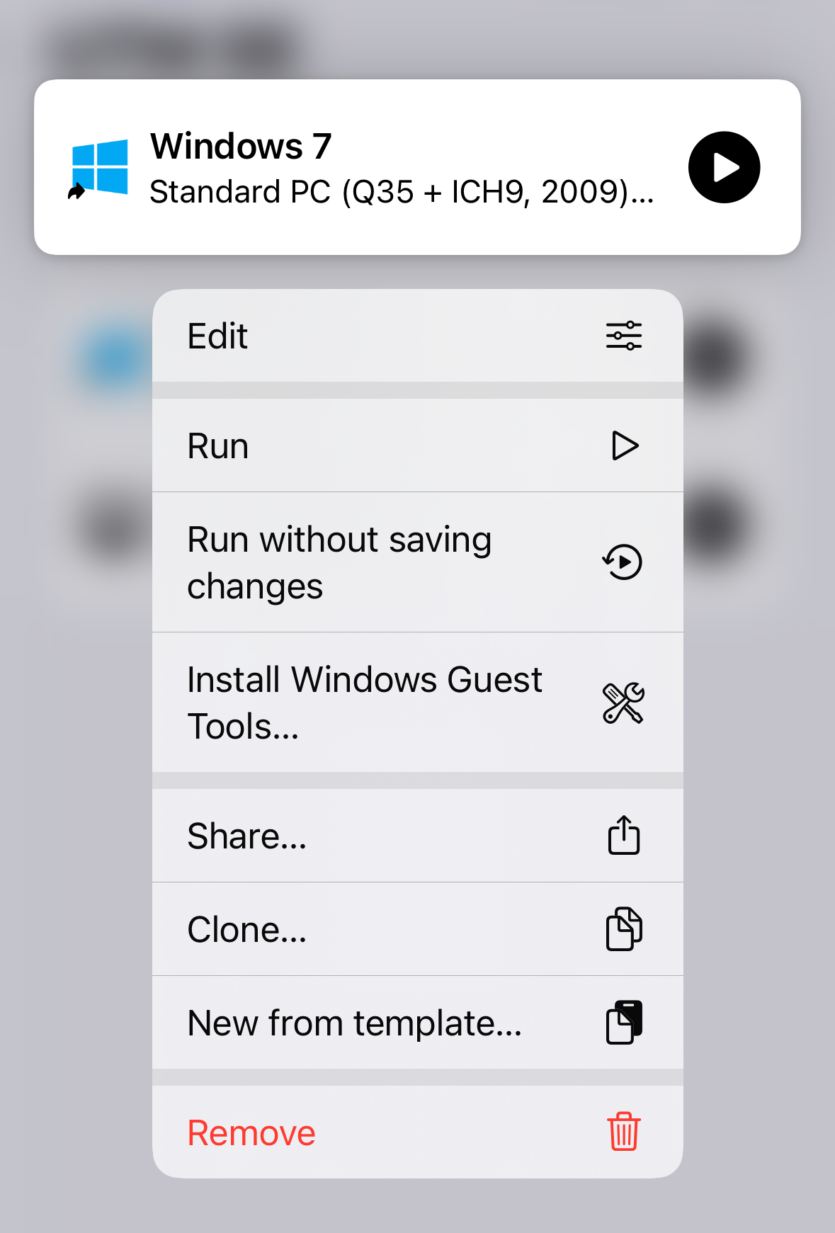Tap the share arrow-box icon
This screenshot has height=1233, width=835.
click(x=624, y=835)
